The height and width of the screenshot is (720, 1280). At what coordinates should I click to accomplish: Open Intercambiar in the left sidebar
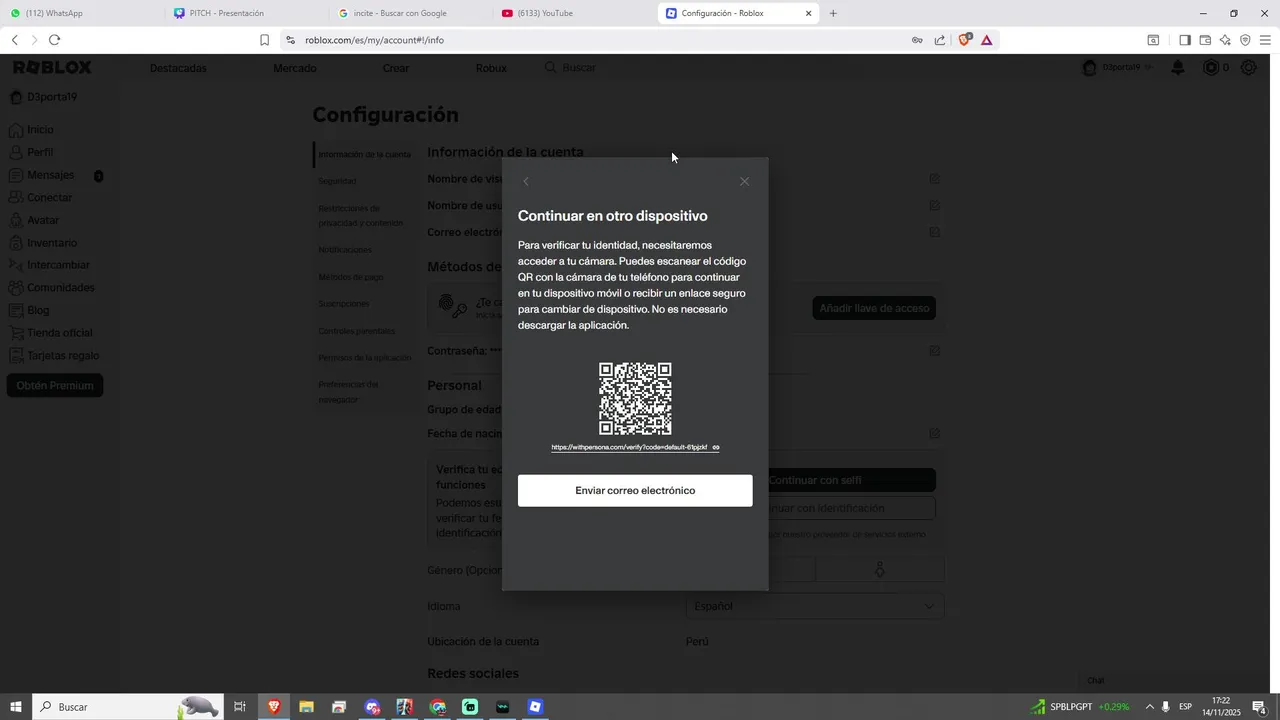coord(58,265)
